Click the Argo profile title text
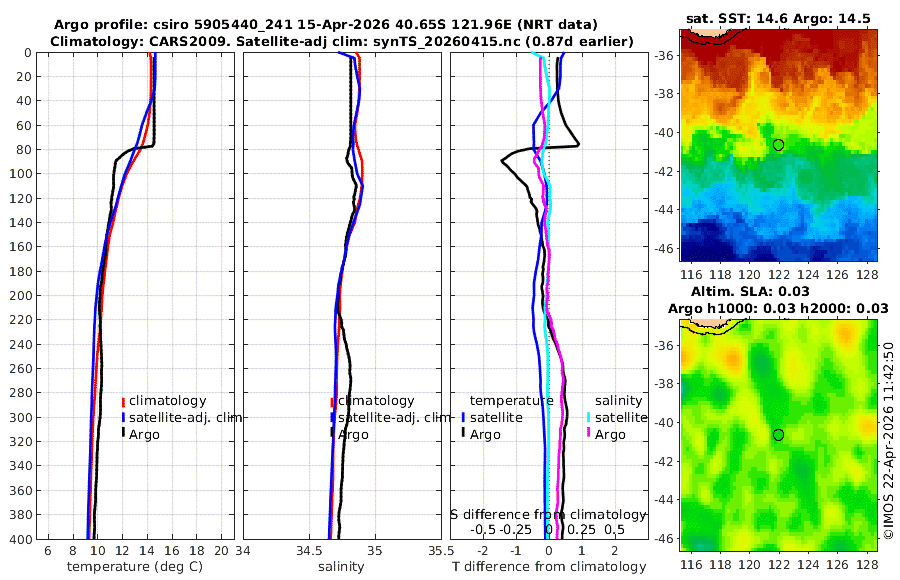The image size is (900, 580). pyautogui.click(x=325, y=25)
